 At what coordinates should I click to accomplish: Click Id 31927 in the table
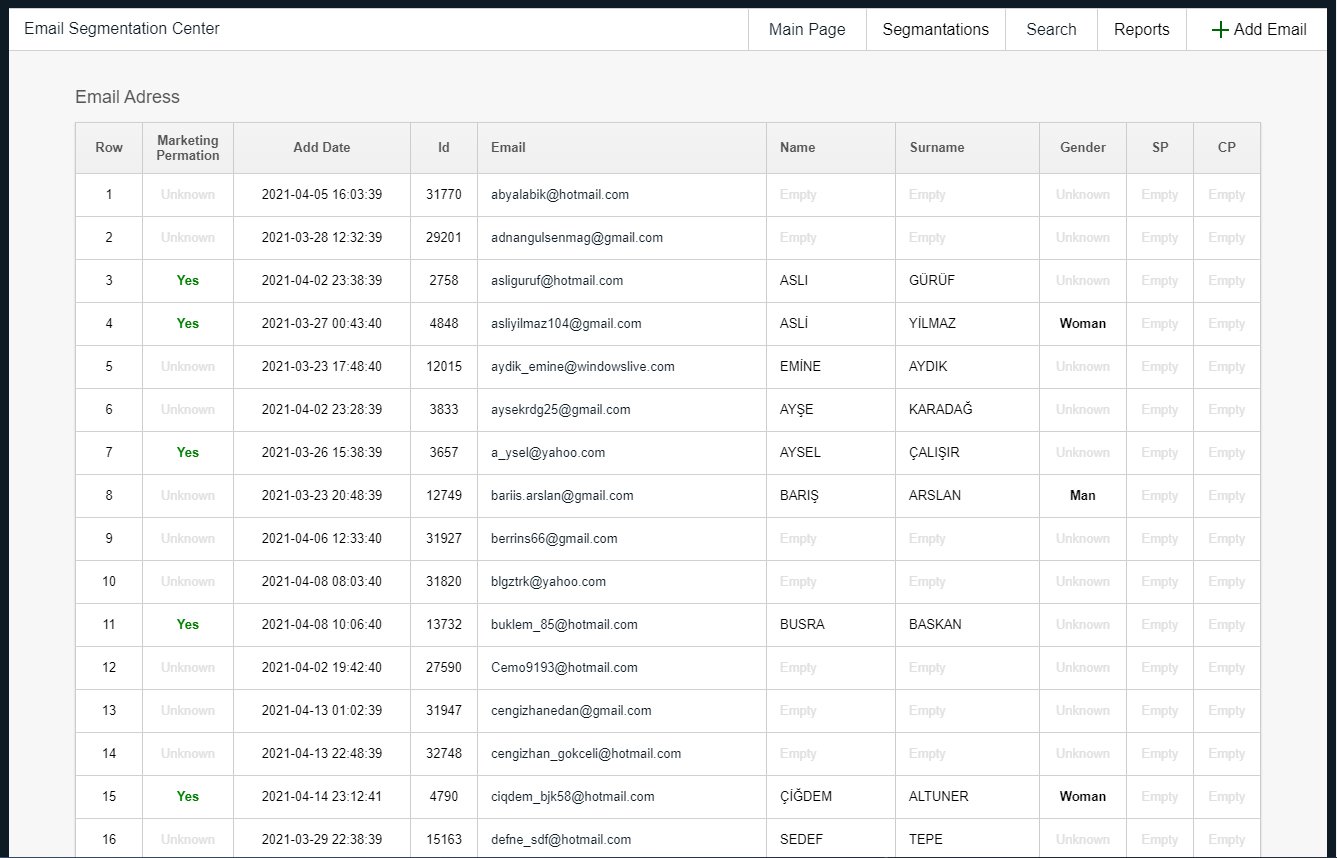click(x=444, y=539)
